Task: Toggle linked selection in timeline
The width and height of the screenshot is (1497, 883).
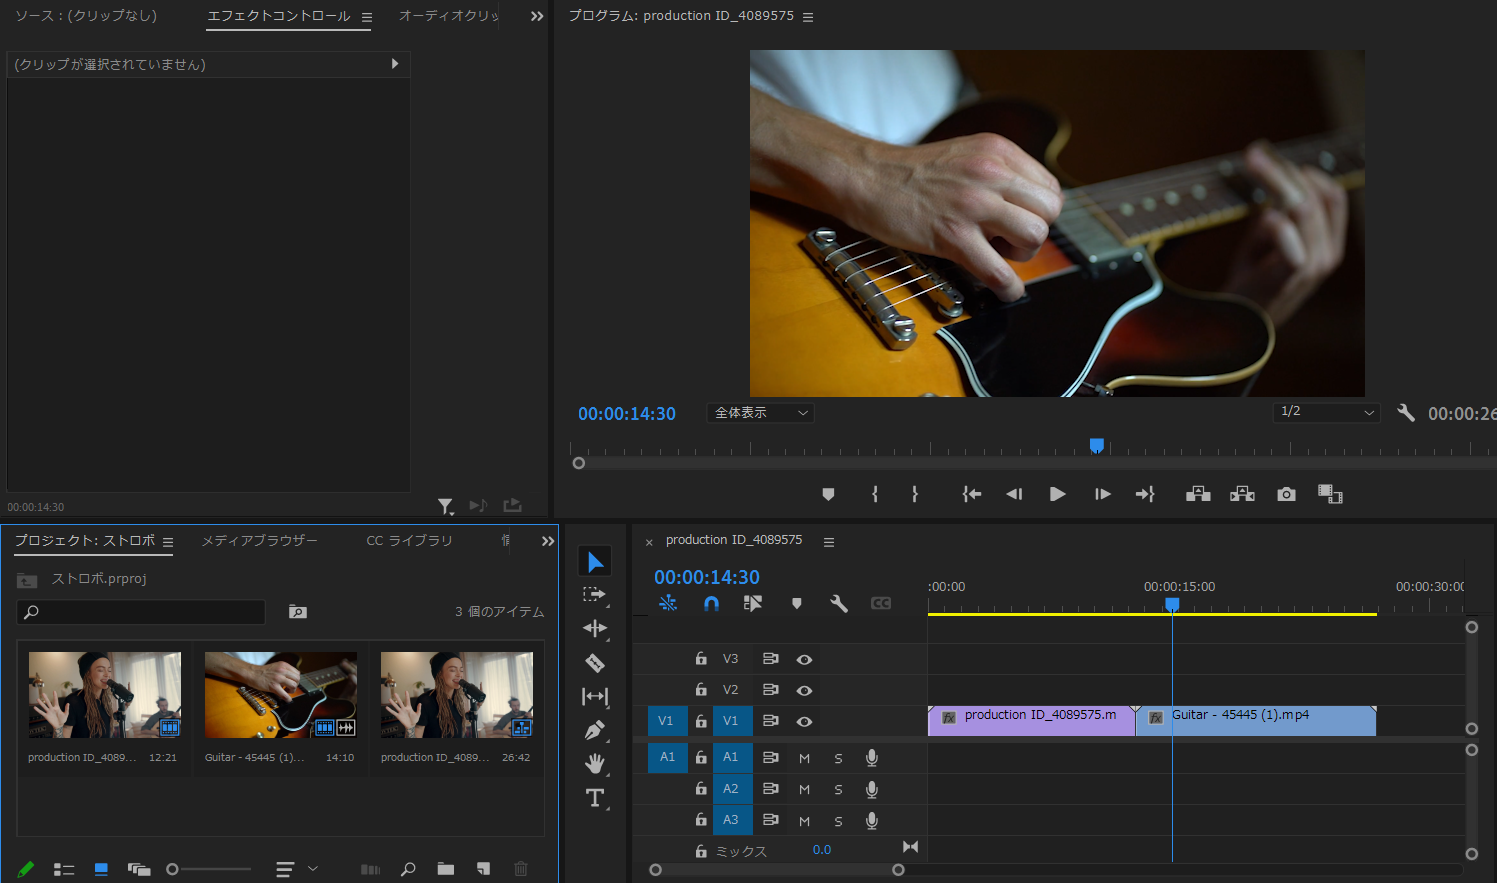Action: point(753,603)
